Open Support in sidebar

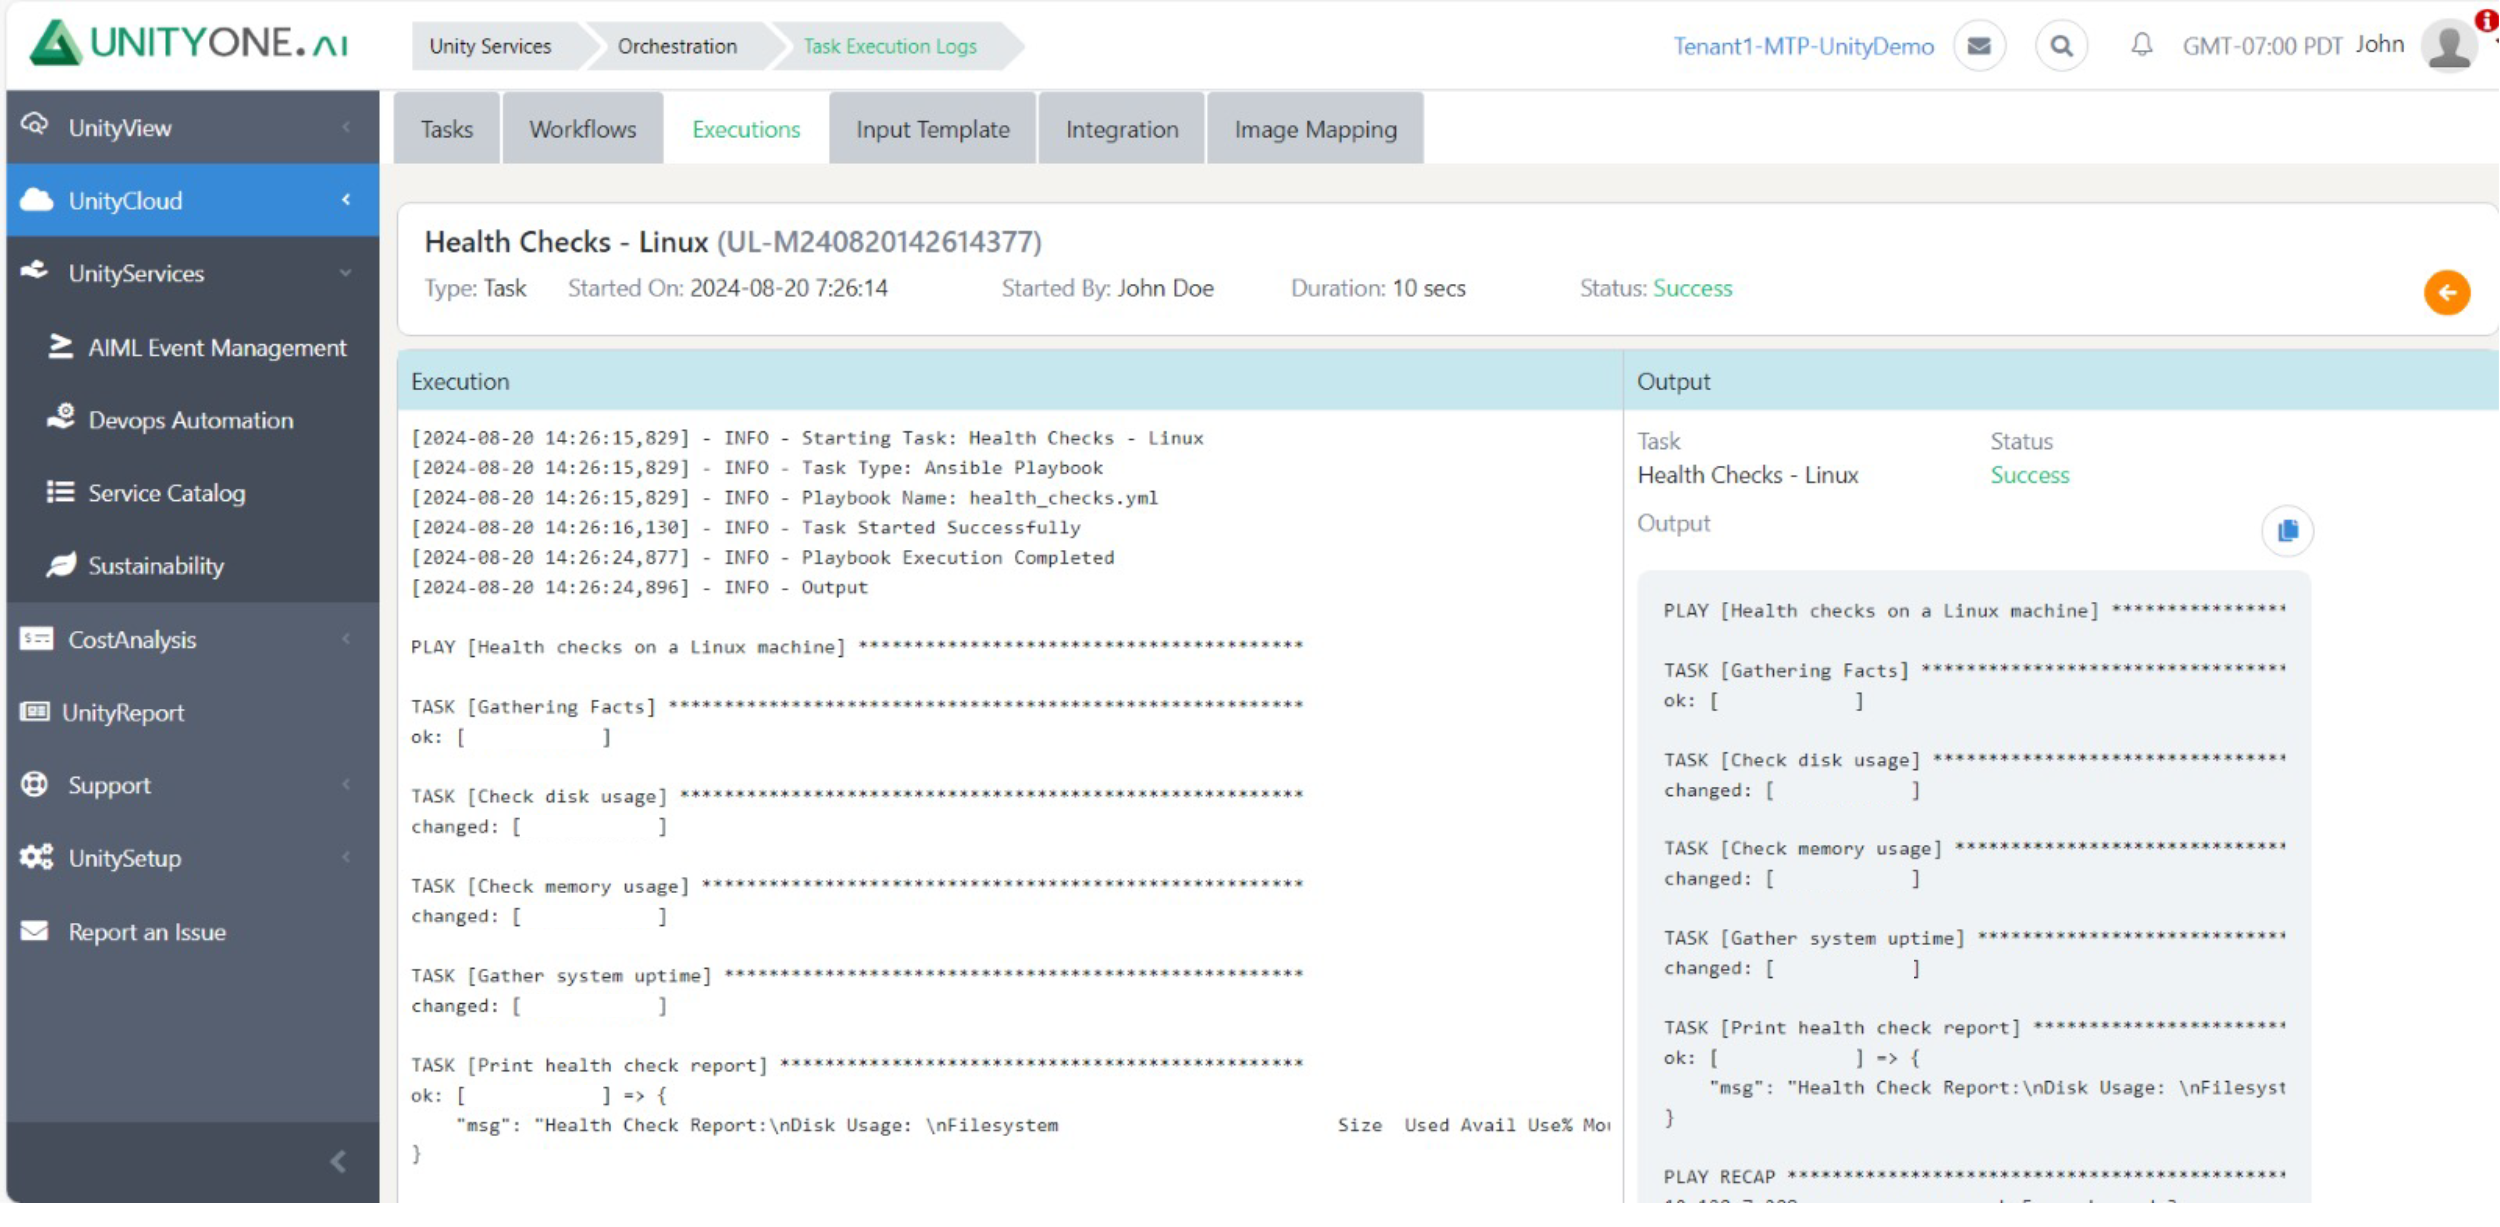point(193,785)
